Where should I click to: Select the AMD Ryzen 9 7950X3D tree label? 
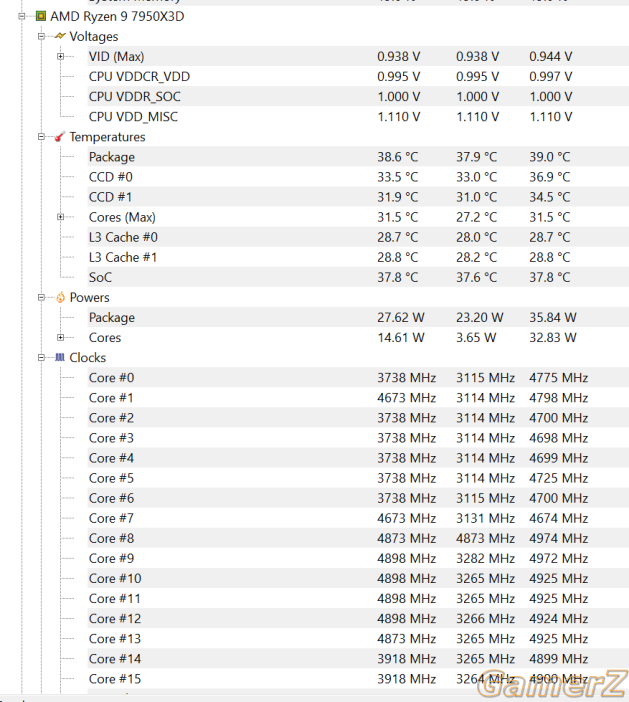click(117, 17)
